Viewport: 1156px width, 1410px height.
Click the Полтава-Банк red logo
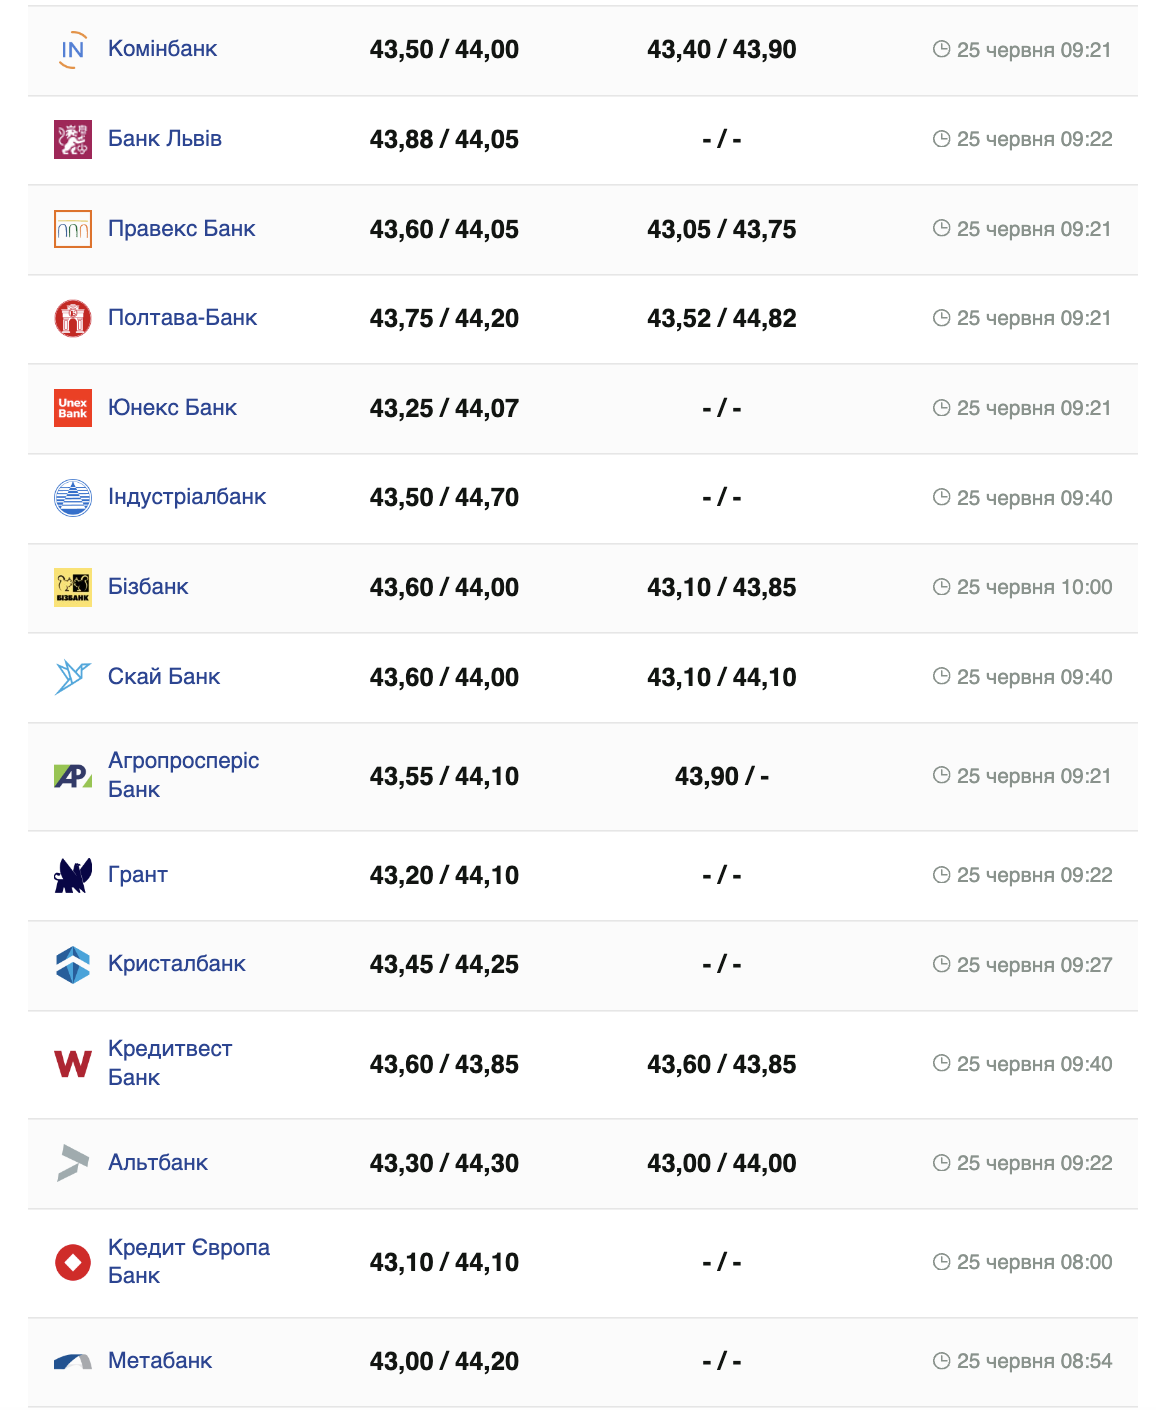(72, 318)
